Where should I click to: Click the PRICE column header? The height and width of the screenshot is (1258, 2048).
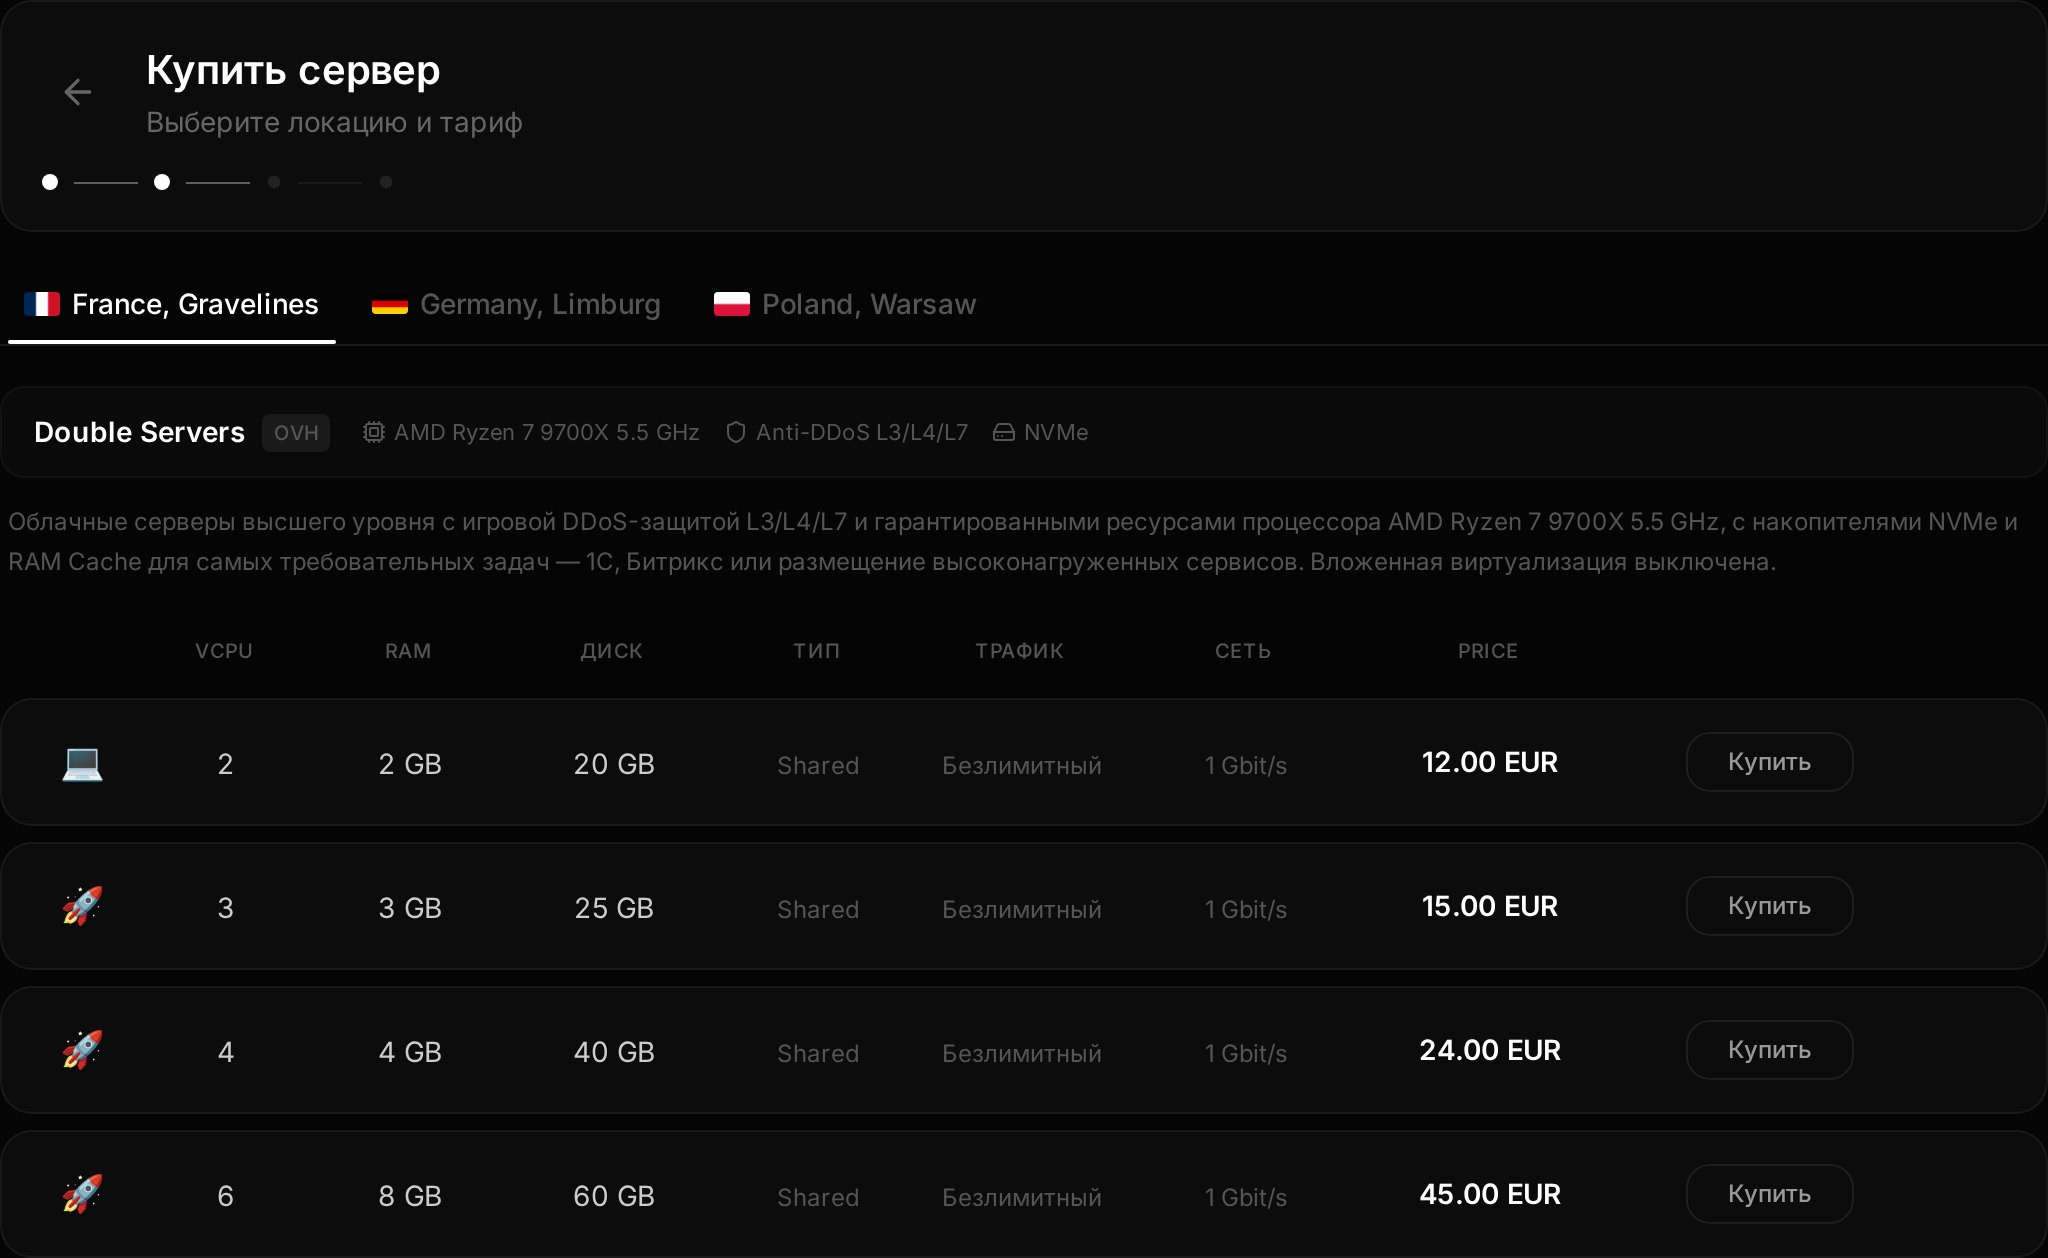(1488, 651)
